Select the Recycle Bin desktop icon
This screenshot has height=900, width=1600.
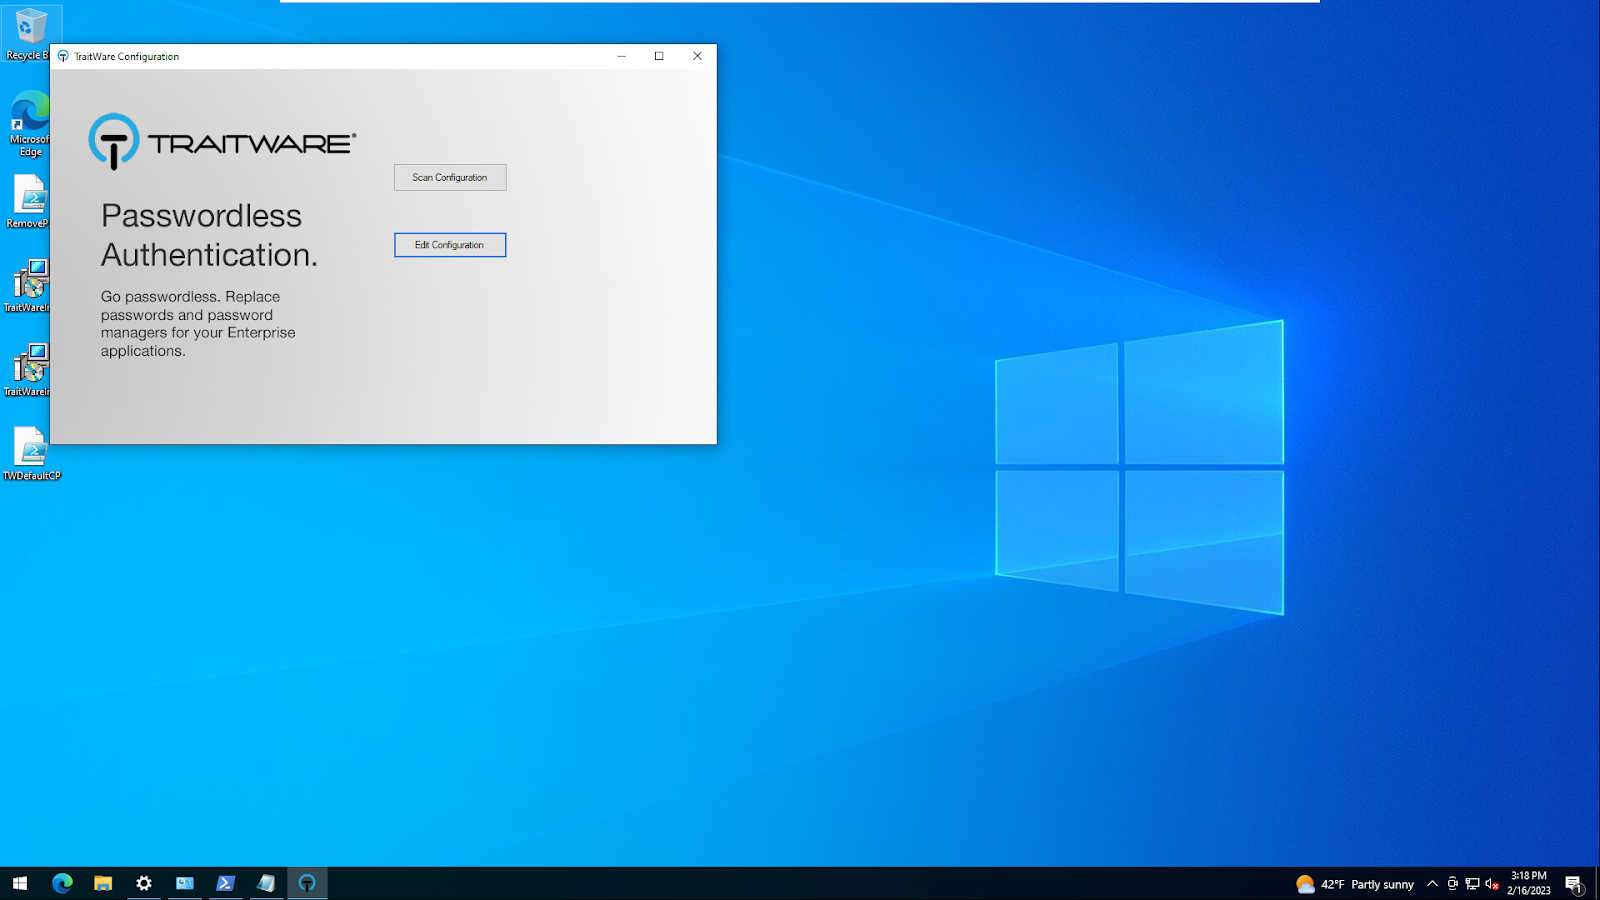[x=30, y=34]
